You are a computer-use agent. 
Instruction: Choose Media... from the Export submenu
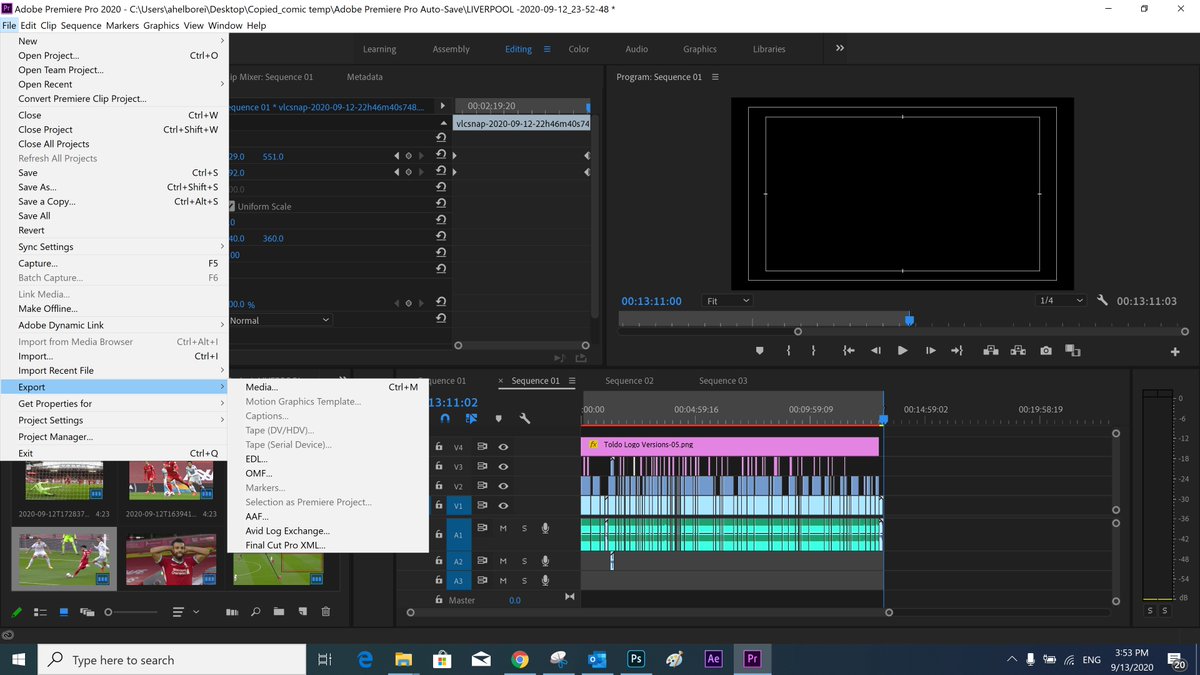(262, 387)
